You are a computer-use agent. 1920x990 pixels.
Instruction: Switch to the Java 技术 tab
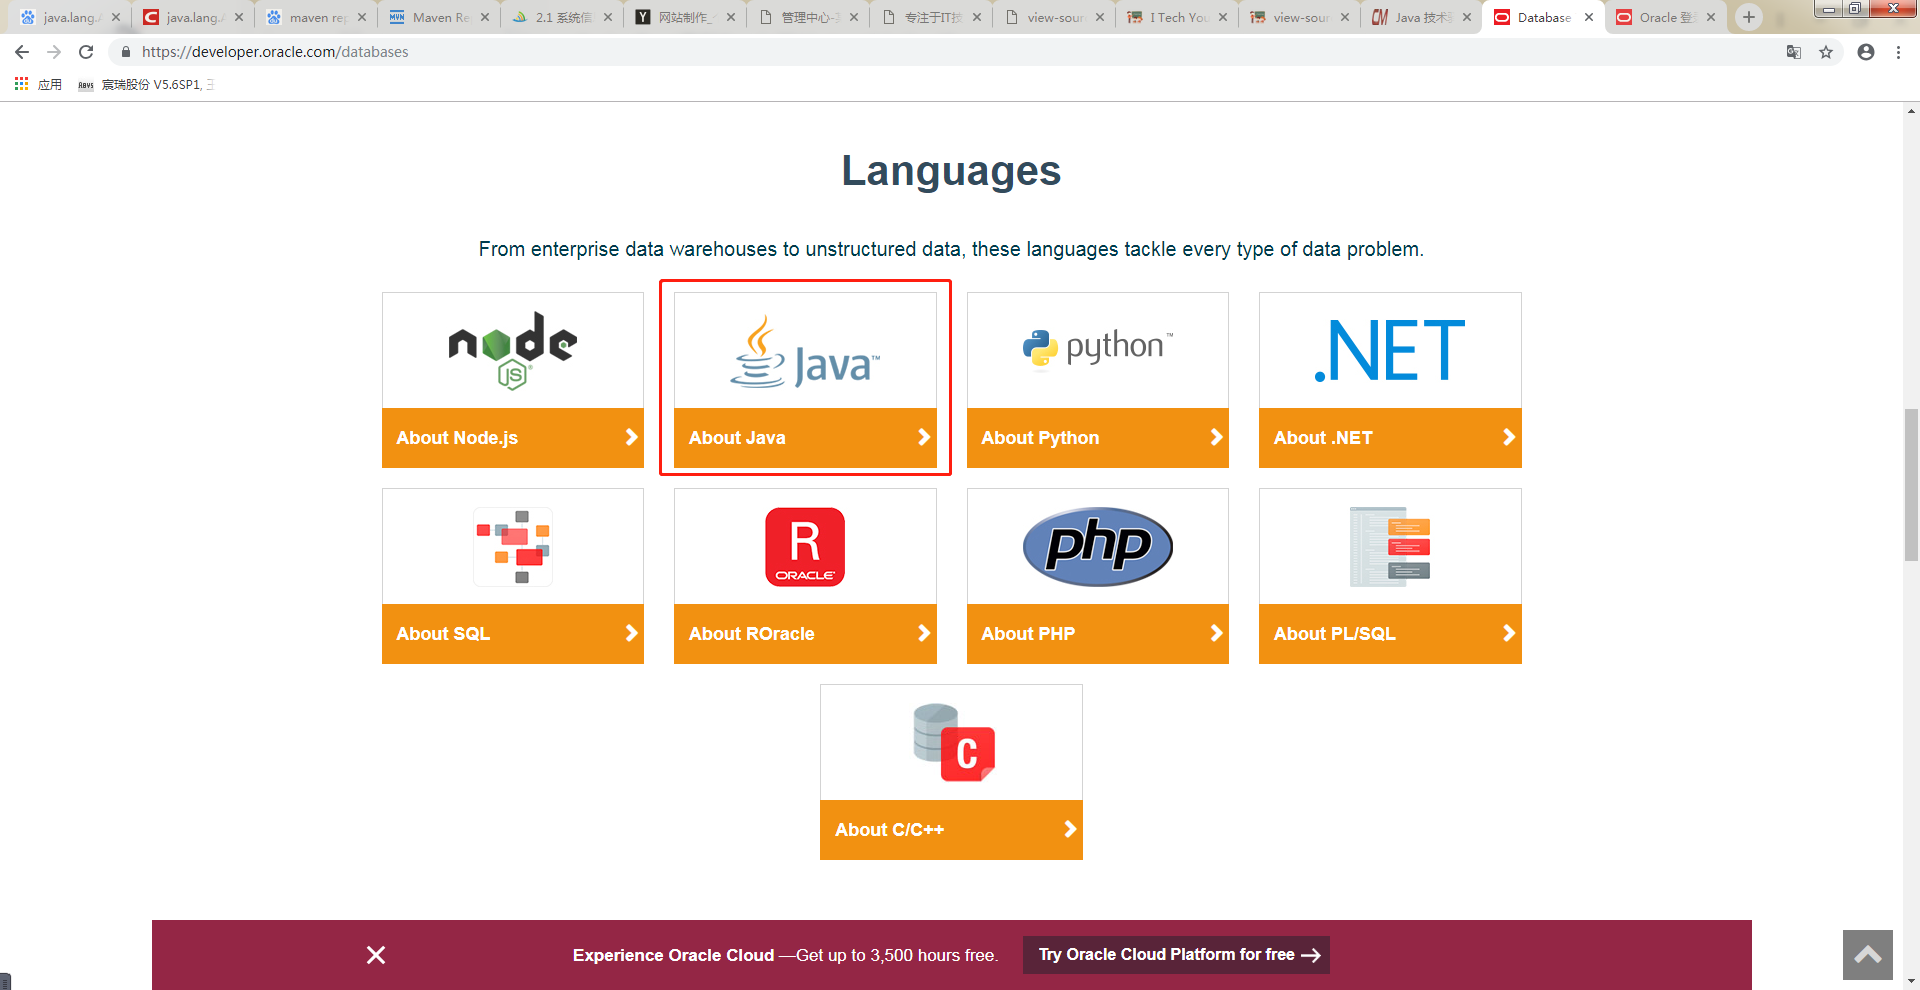pyautogui.click(x=1420, y=17)
